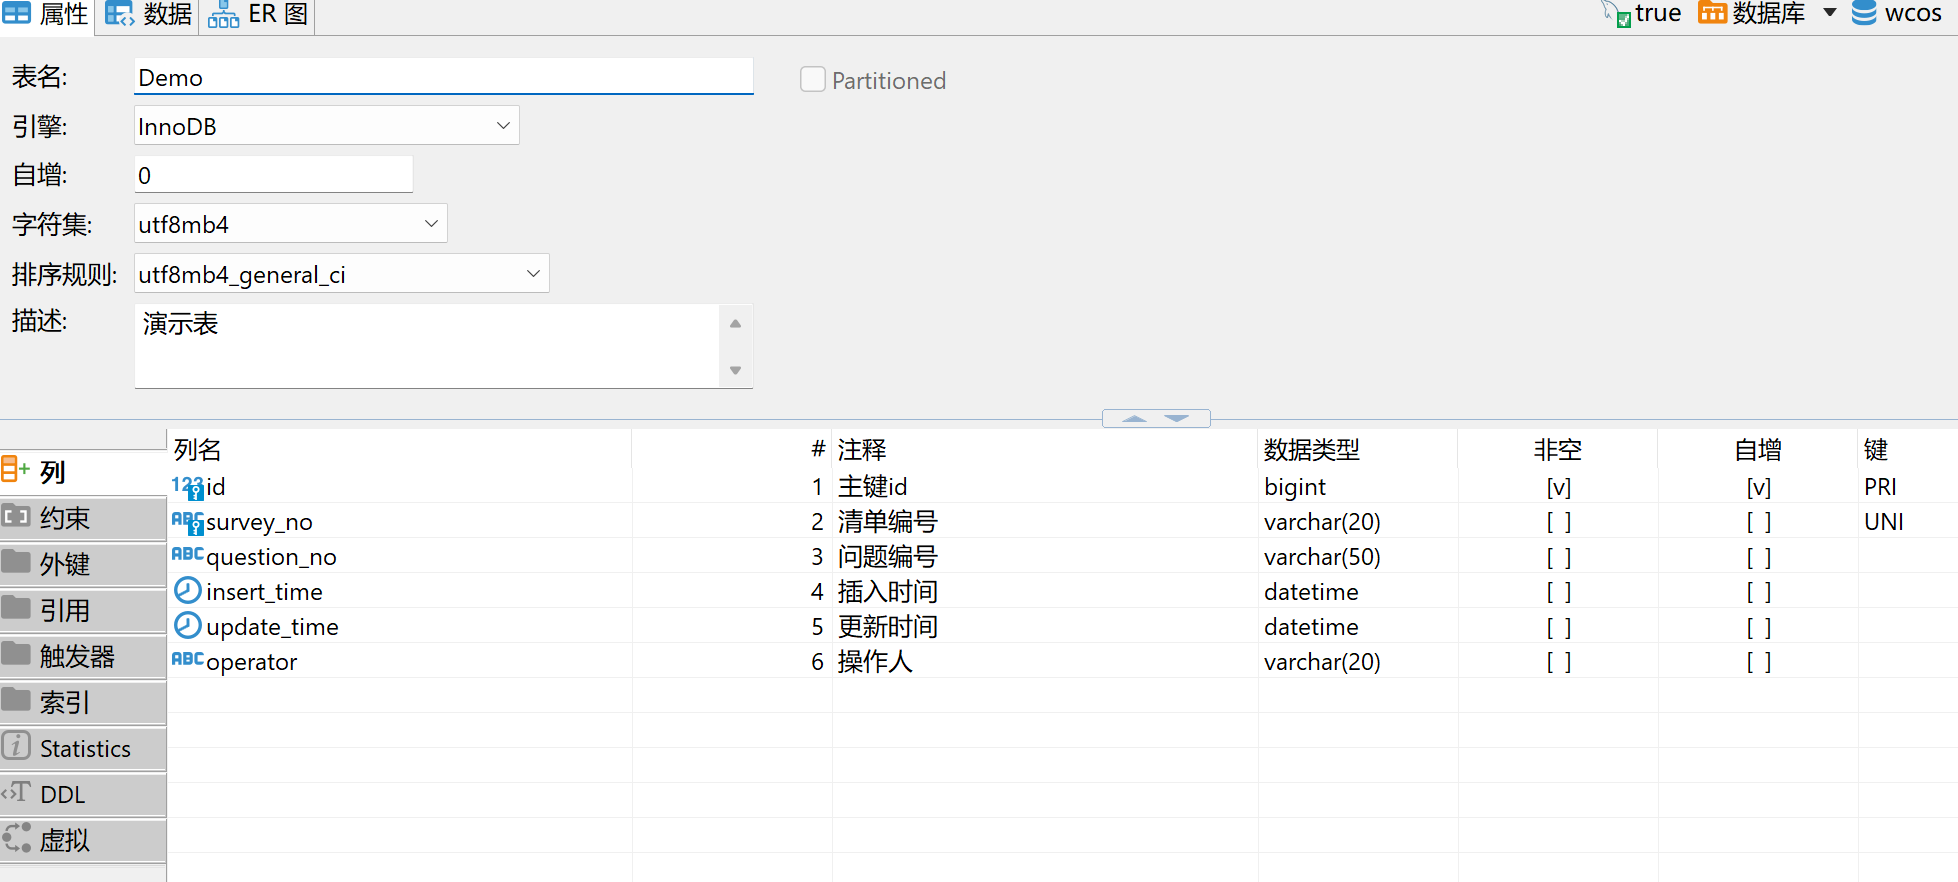Click the ER diagram tab icon
This screenshot has width=1958, height=882.
pyautogui.click(x=223, y=15)
